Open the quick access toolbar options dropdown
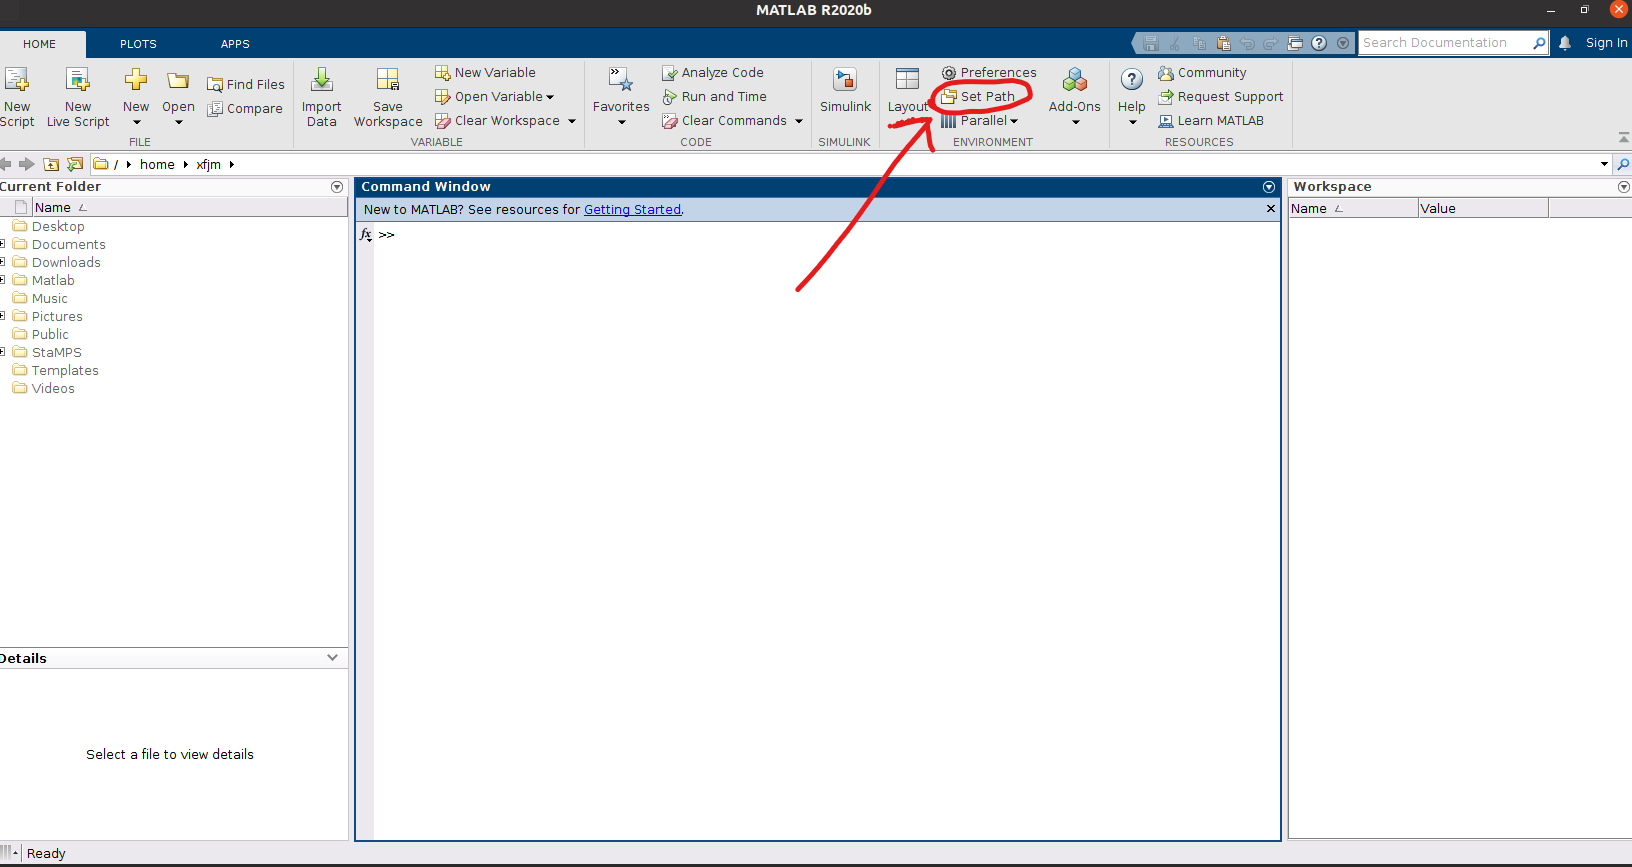 [1343, 43]
